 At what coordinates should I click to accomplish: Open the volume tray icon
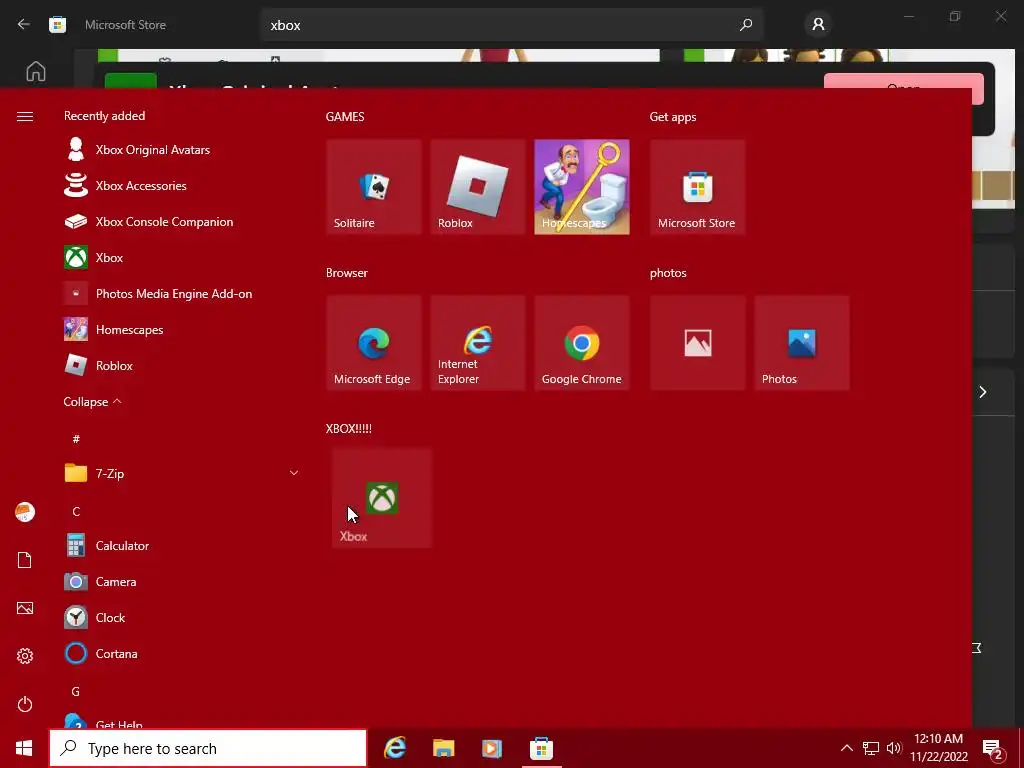(x=894, y=748)
